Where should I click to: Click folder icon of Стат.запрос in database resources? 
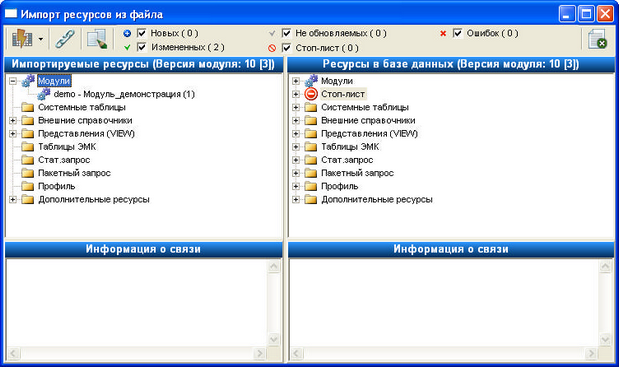311,160
